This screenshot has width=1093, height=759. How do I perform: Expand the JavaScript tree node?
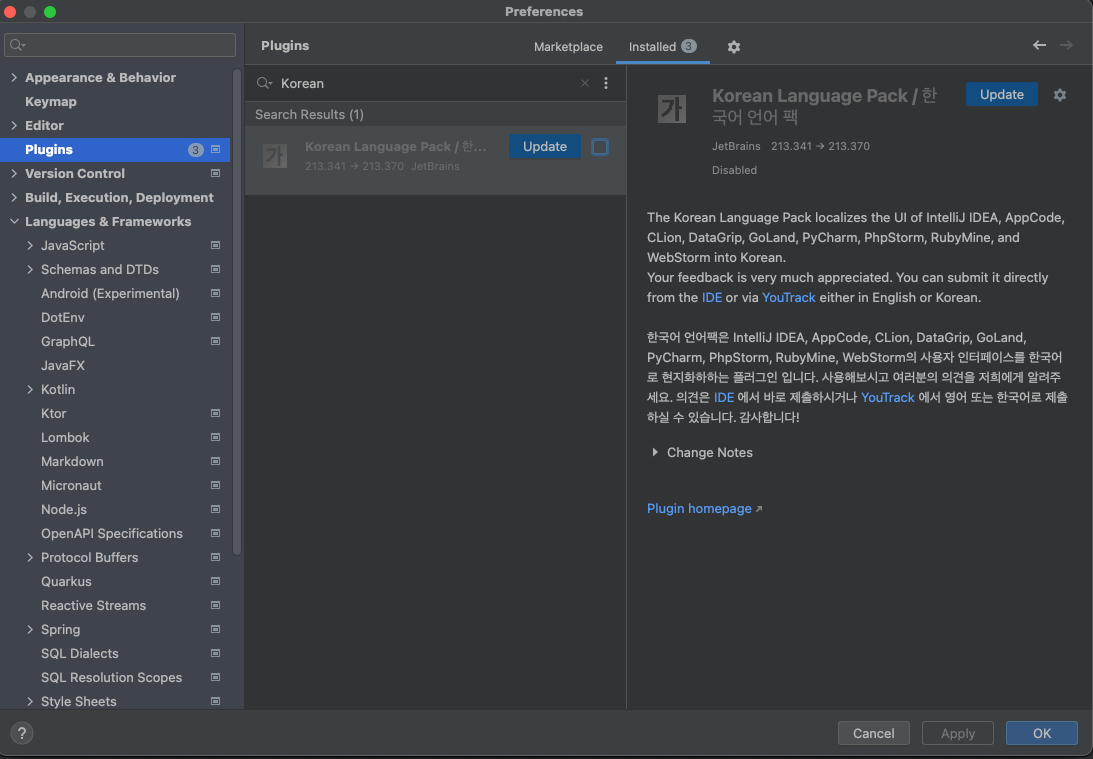tap(30, 245)
